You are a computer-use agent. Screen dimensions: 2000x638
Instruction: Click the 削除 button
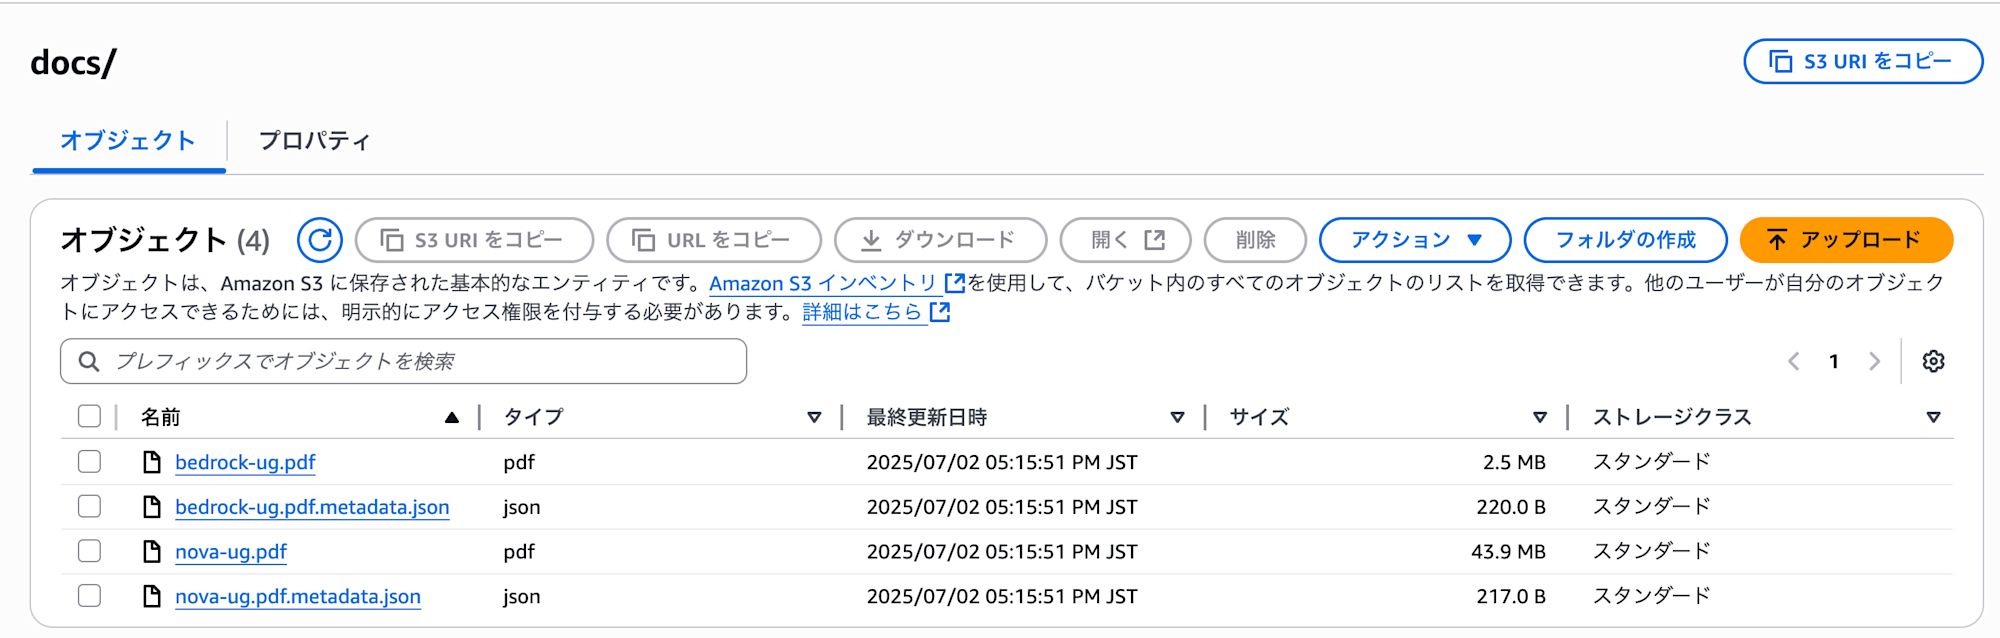1255,240
